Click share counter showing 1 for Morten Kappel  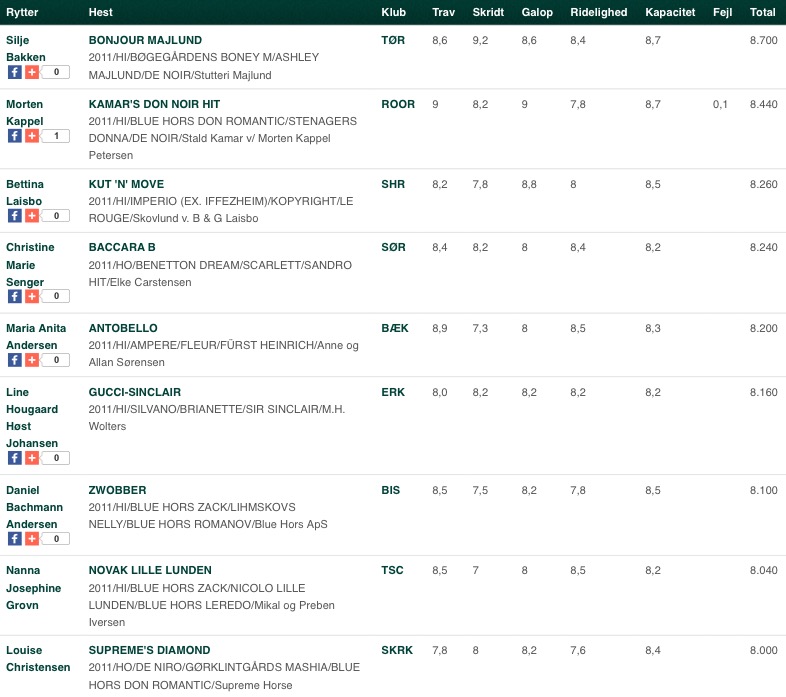click(x=56, y=136)
